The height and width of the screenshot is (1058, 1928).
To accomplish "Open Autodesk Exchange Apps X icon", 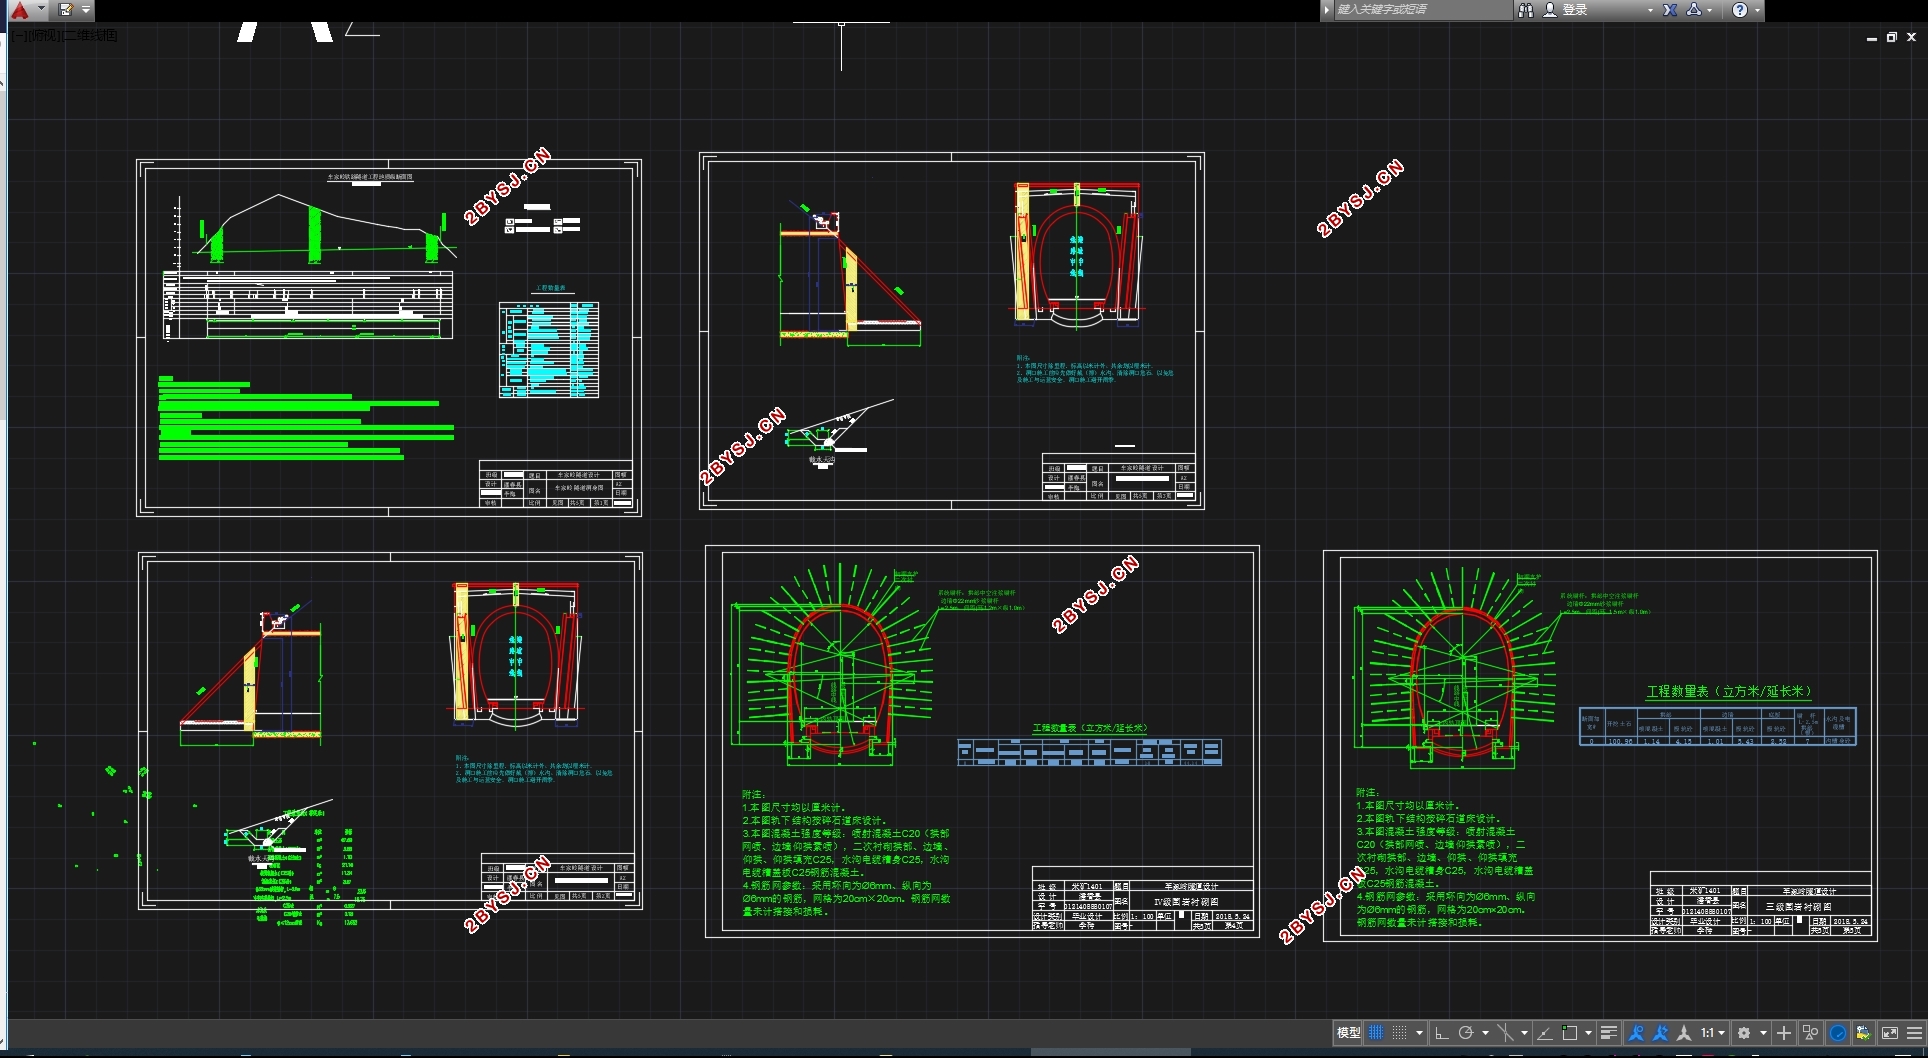I will (x=1670, y=10).
